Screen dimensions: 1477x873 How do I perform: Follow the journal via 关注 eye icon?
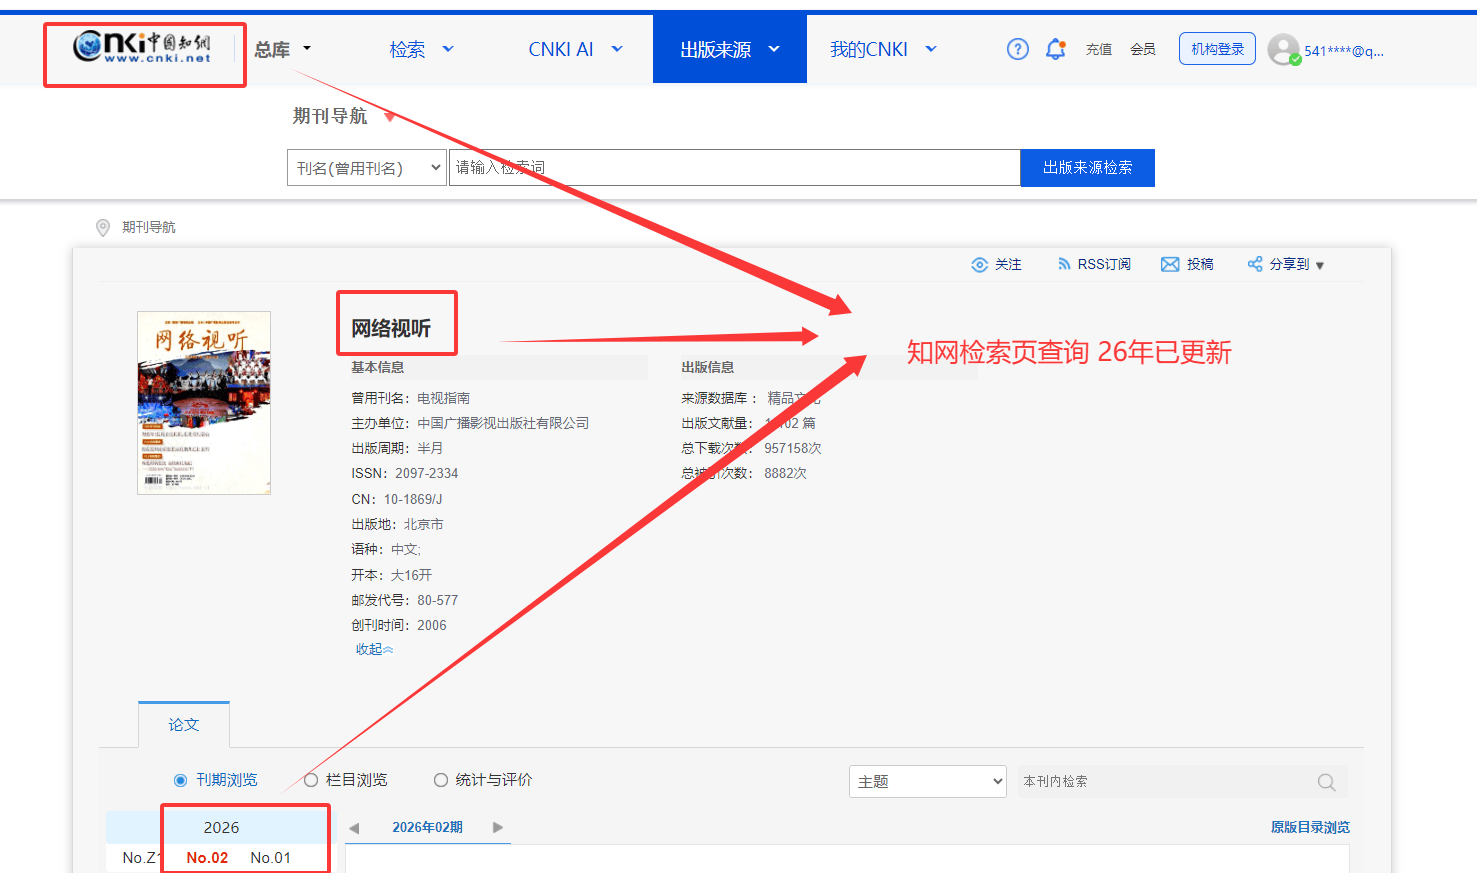pyautogui.click(x=980, y=265)
